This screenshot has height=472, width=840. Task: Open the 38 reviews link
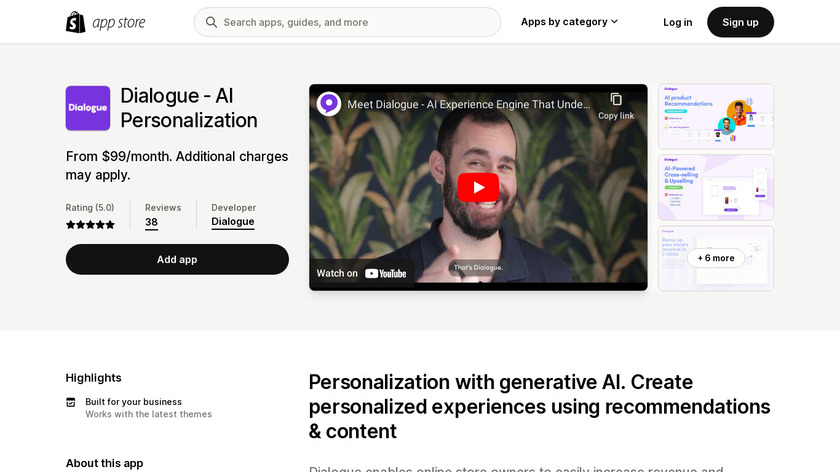coord(152,222)
